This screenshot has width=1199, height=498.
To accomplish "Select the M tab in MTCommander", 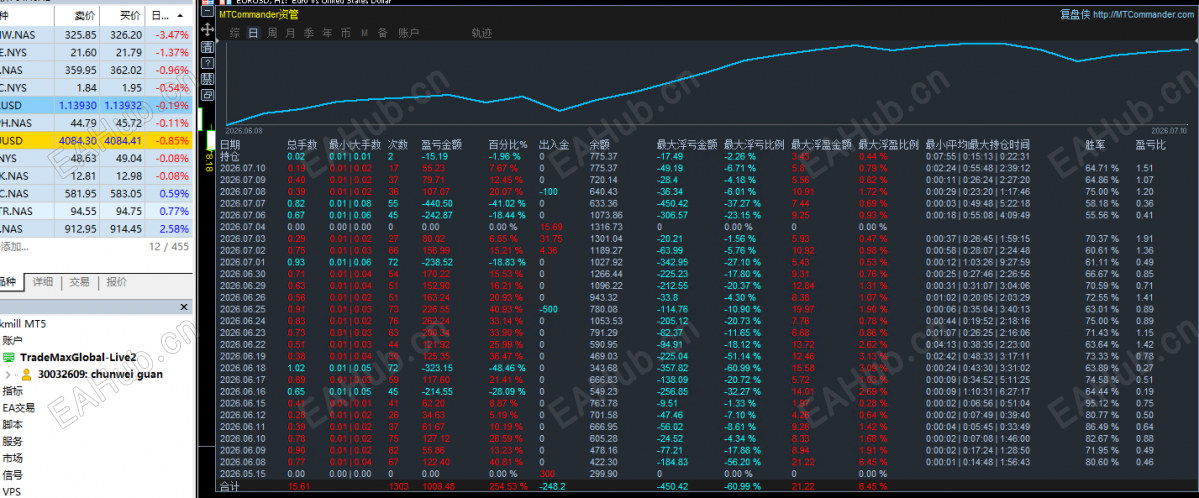I will (365, 33).
